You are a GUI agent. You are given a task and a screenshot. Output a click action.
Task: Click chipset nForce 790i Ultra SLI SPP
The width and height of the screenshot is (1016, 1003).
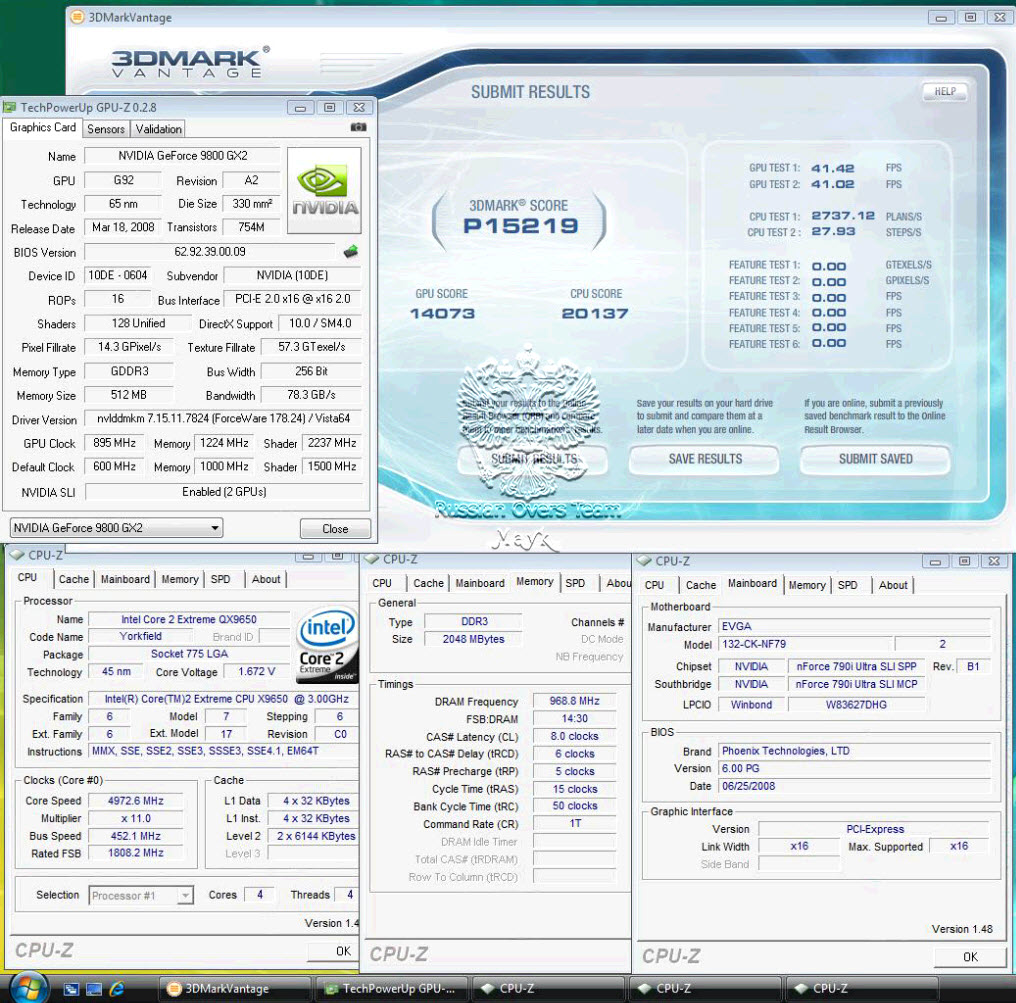pos(856,667)
